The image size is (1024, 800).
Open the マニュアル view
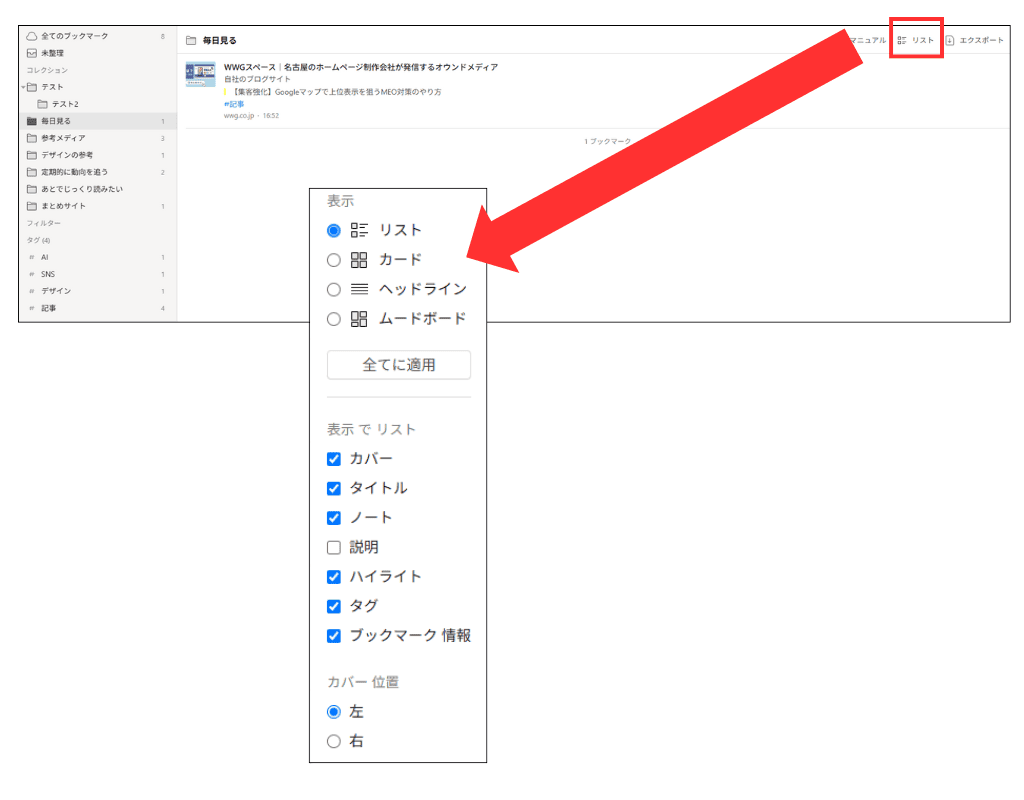pos(867,40)
